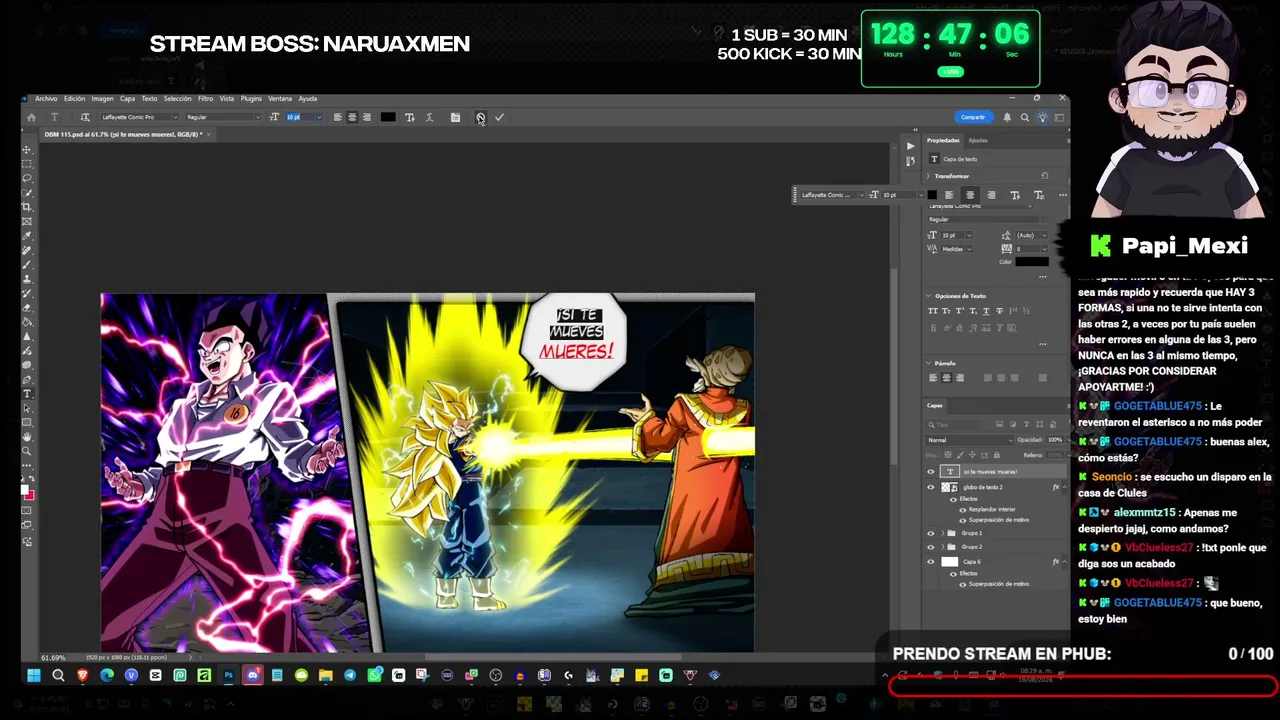The image size is (1280, 720).
Task: Toggle the Character and Paragraph panels
Action: click(455, 117)
